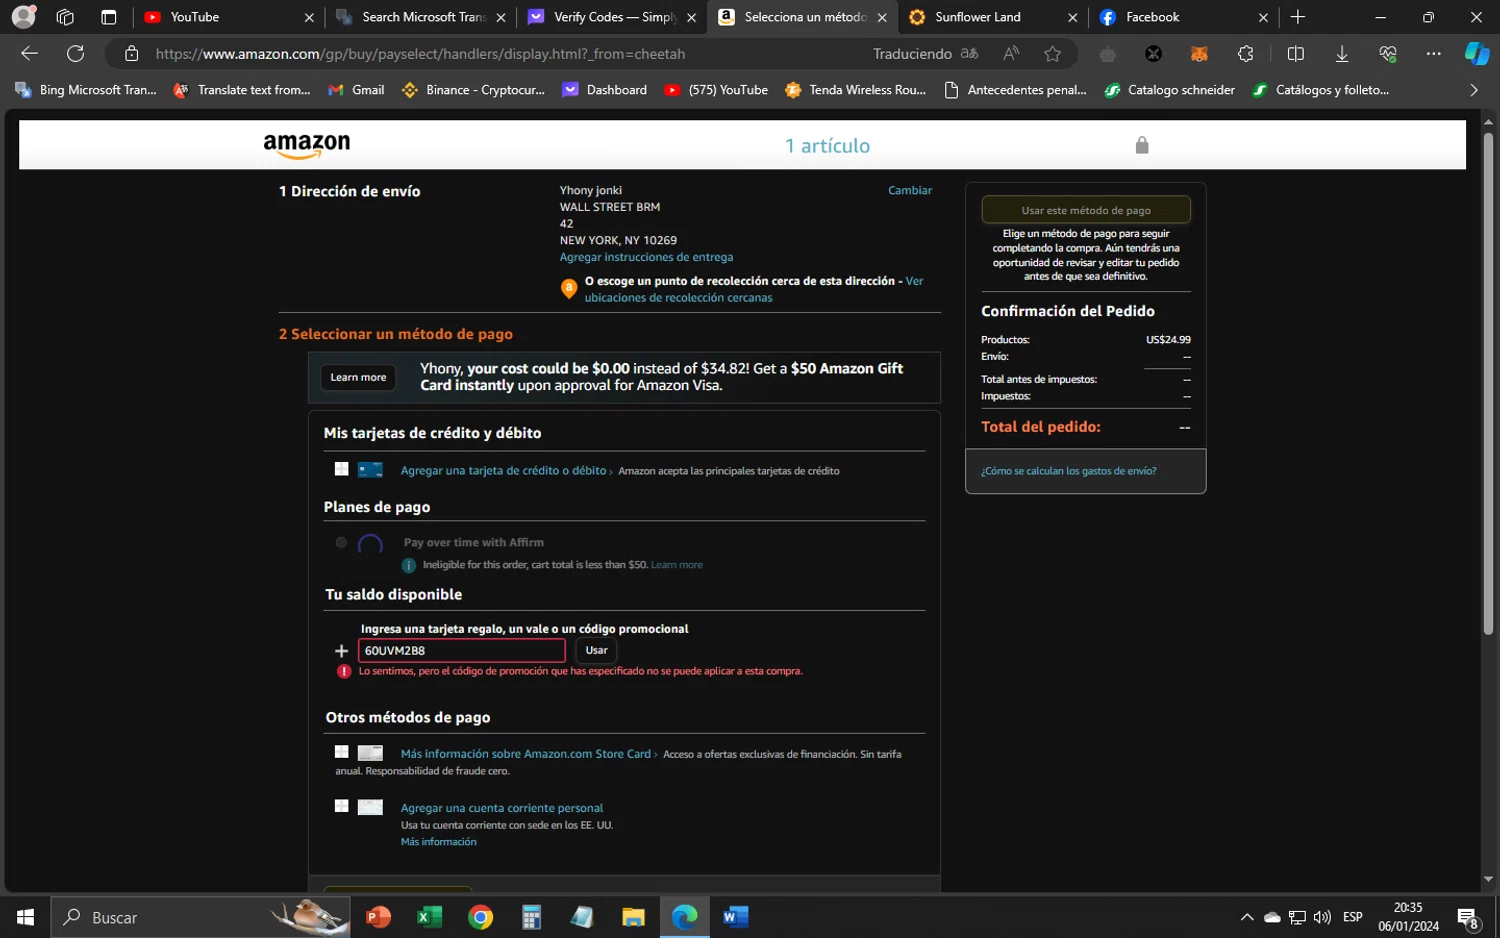Reload the page with refresh icon
The width and height of the screenshot is (1500, 938).
[75, 54]
